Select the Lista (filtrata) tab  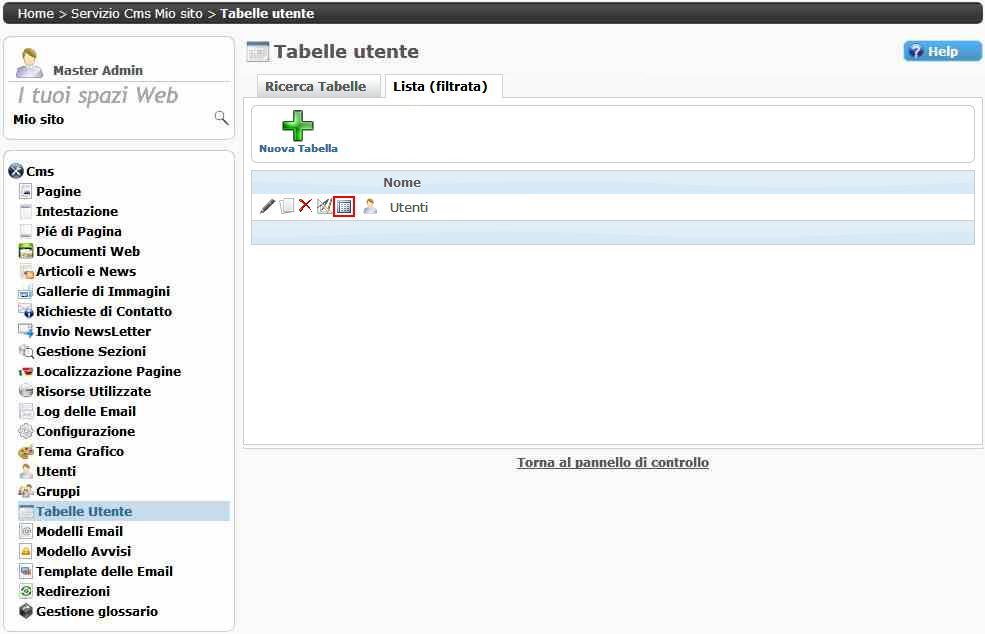(440, 87)
